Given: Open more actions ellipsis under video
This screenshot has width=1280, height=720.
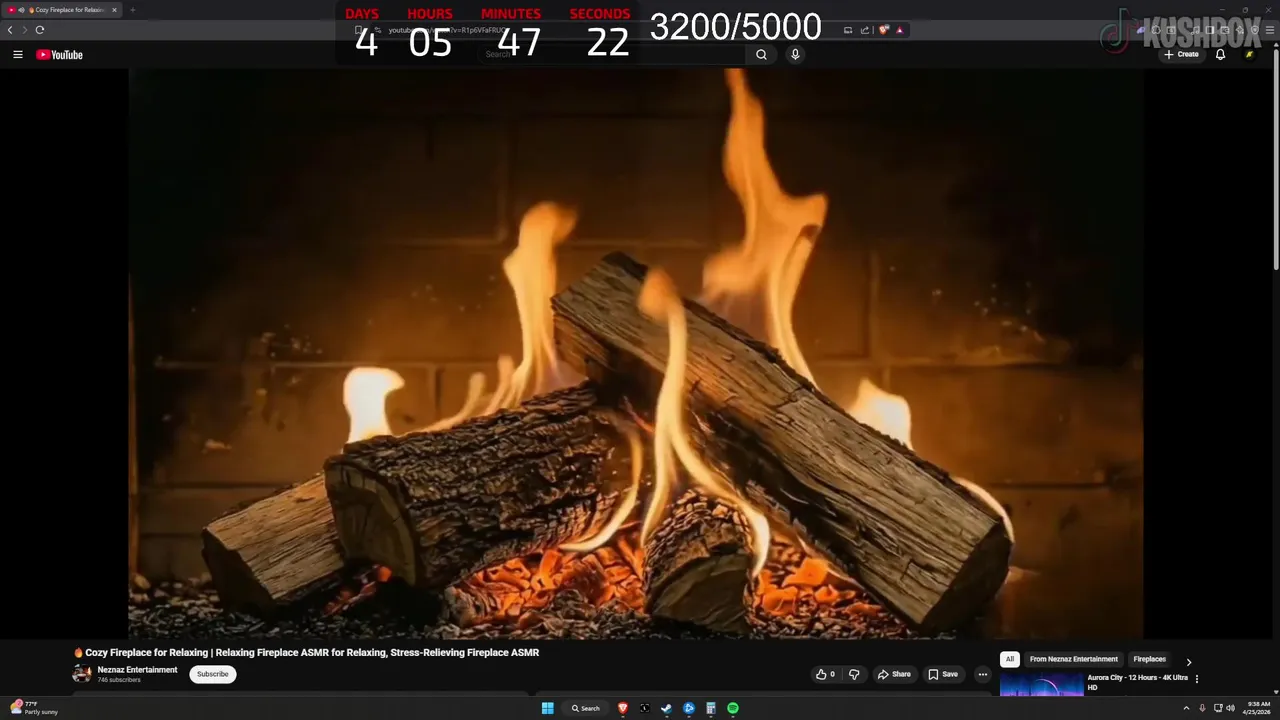Looking at the screenshot, I should click(x=982, y=674).
